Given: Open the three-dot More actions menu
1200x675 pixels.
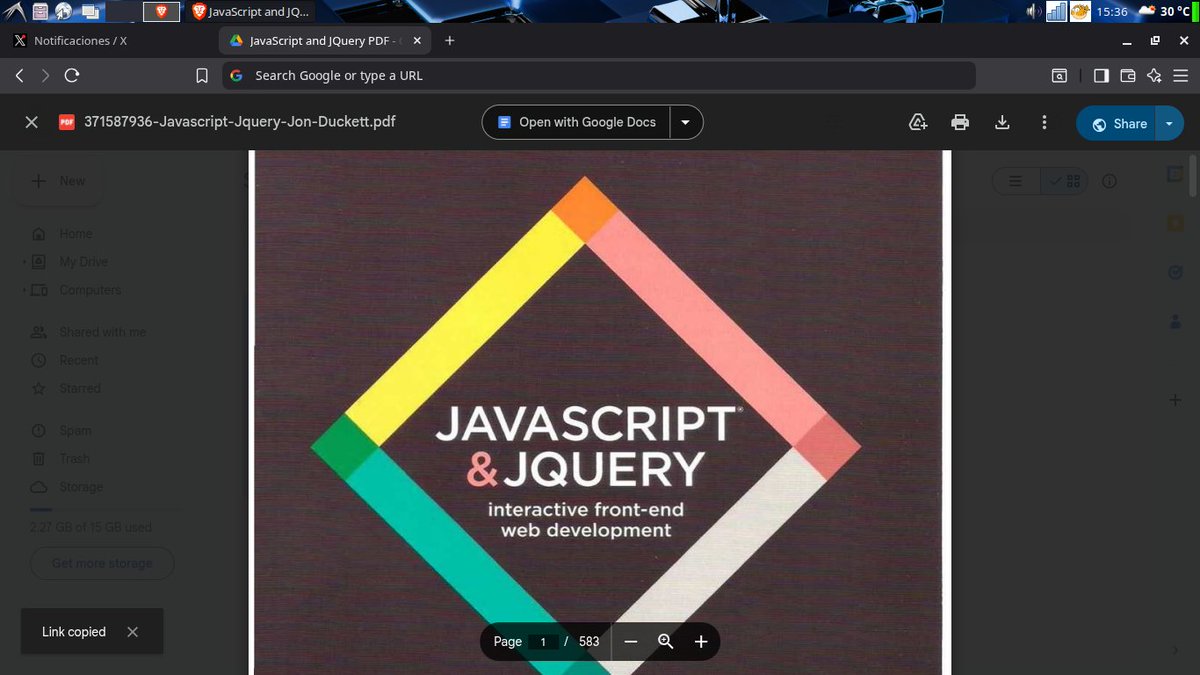Looking at the screenshot, I should click(1044, 122).
